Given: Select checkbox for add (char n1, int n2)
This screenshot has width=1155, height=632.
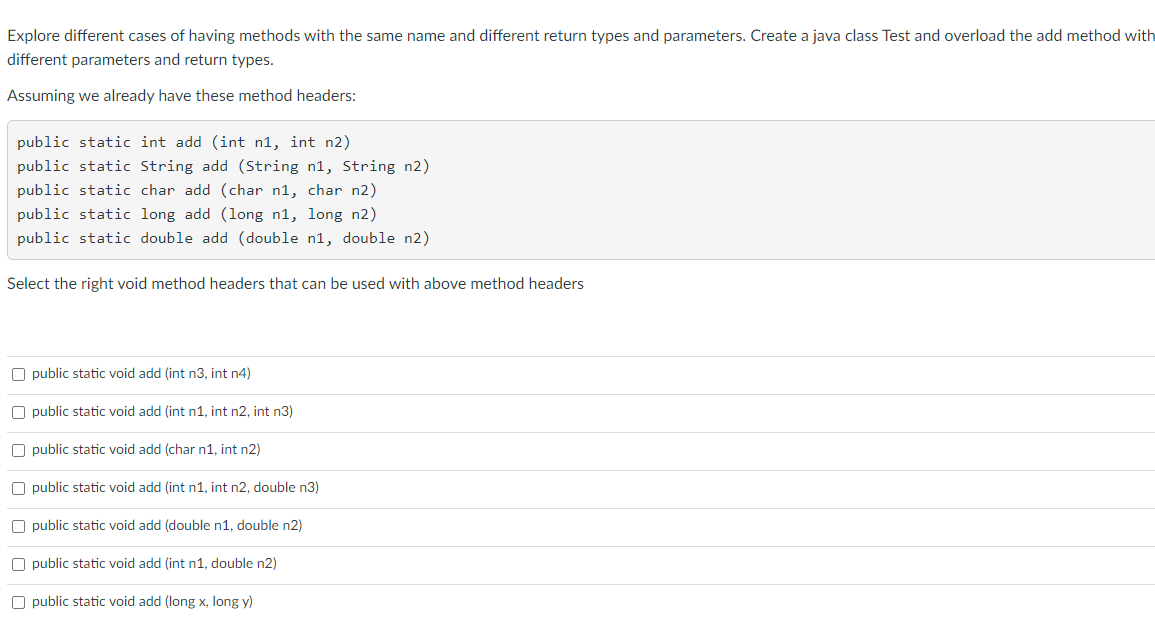Looking at the screenshot, I should click(x=18, y=450).
